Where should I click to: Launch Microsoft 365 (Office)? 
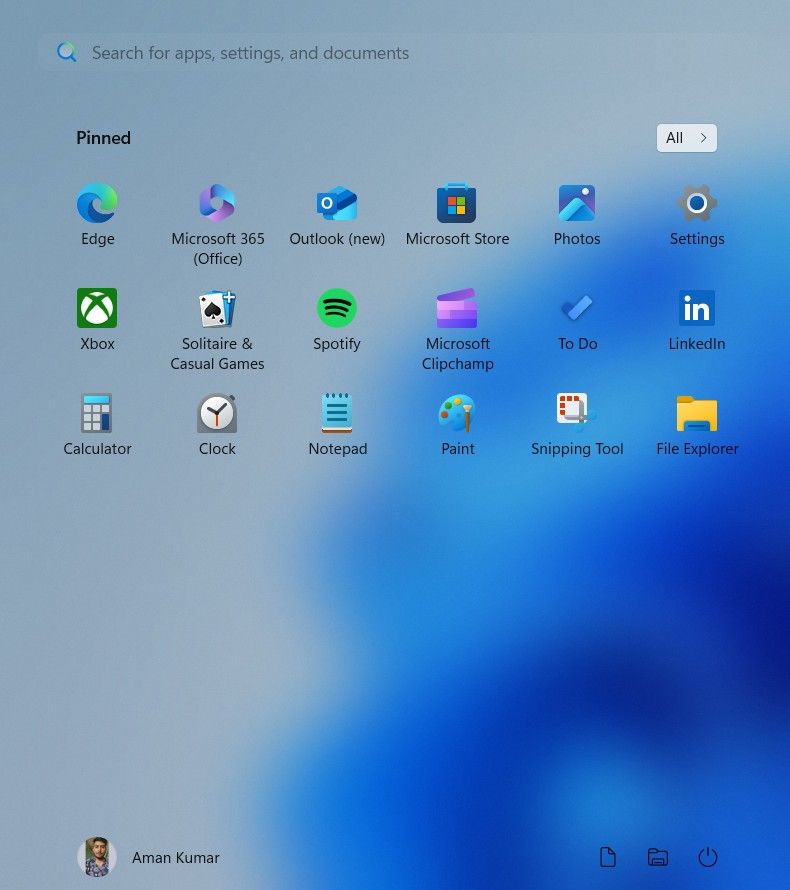(x=217, y=203)
